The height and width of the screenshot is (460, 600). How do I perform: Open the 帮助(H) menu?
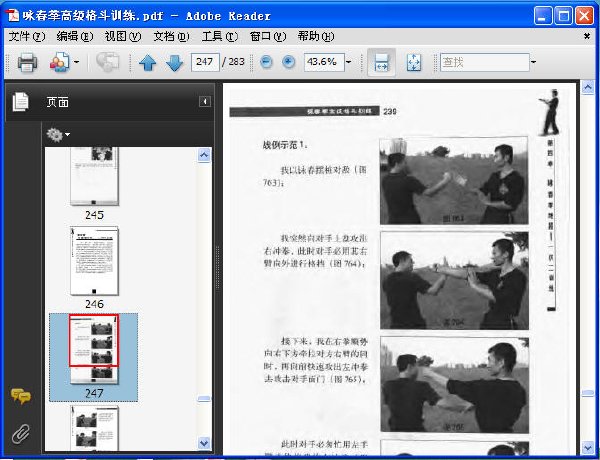[x=316, y=37]
